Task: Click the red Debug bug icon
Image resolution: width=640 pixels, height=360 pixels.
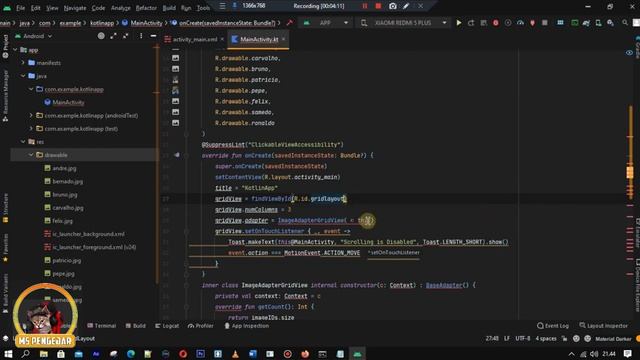Action: point(496,23)
